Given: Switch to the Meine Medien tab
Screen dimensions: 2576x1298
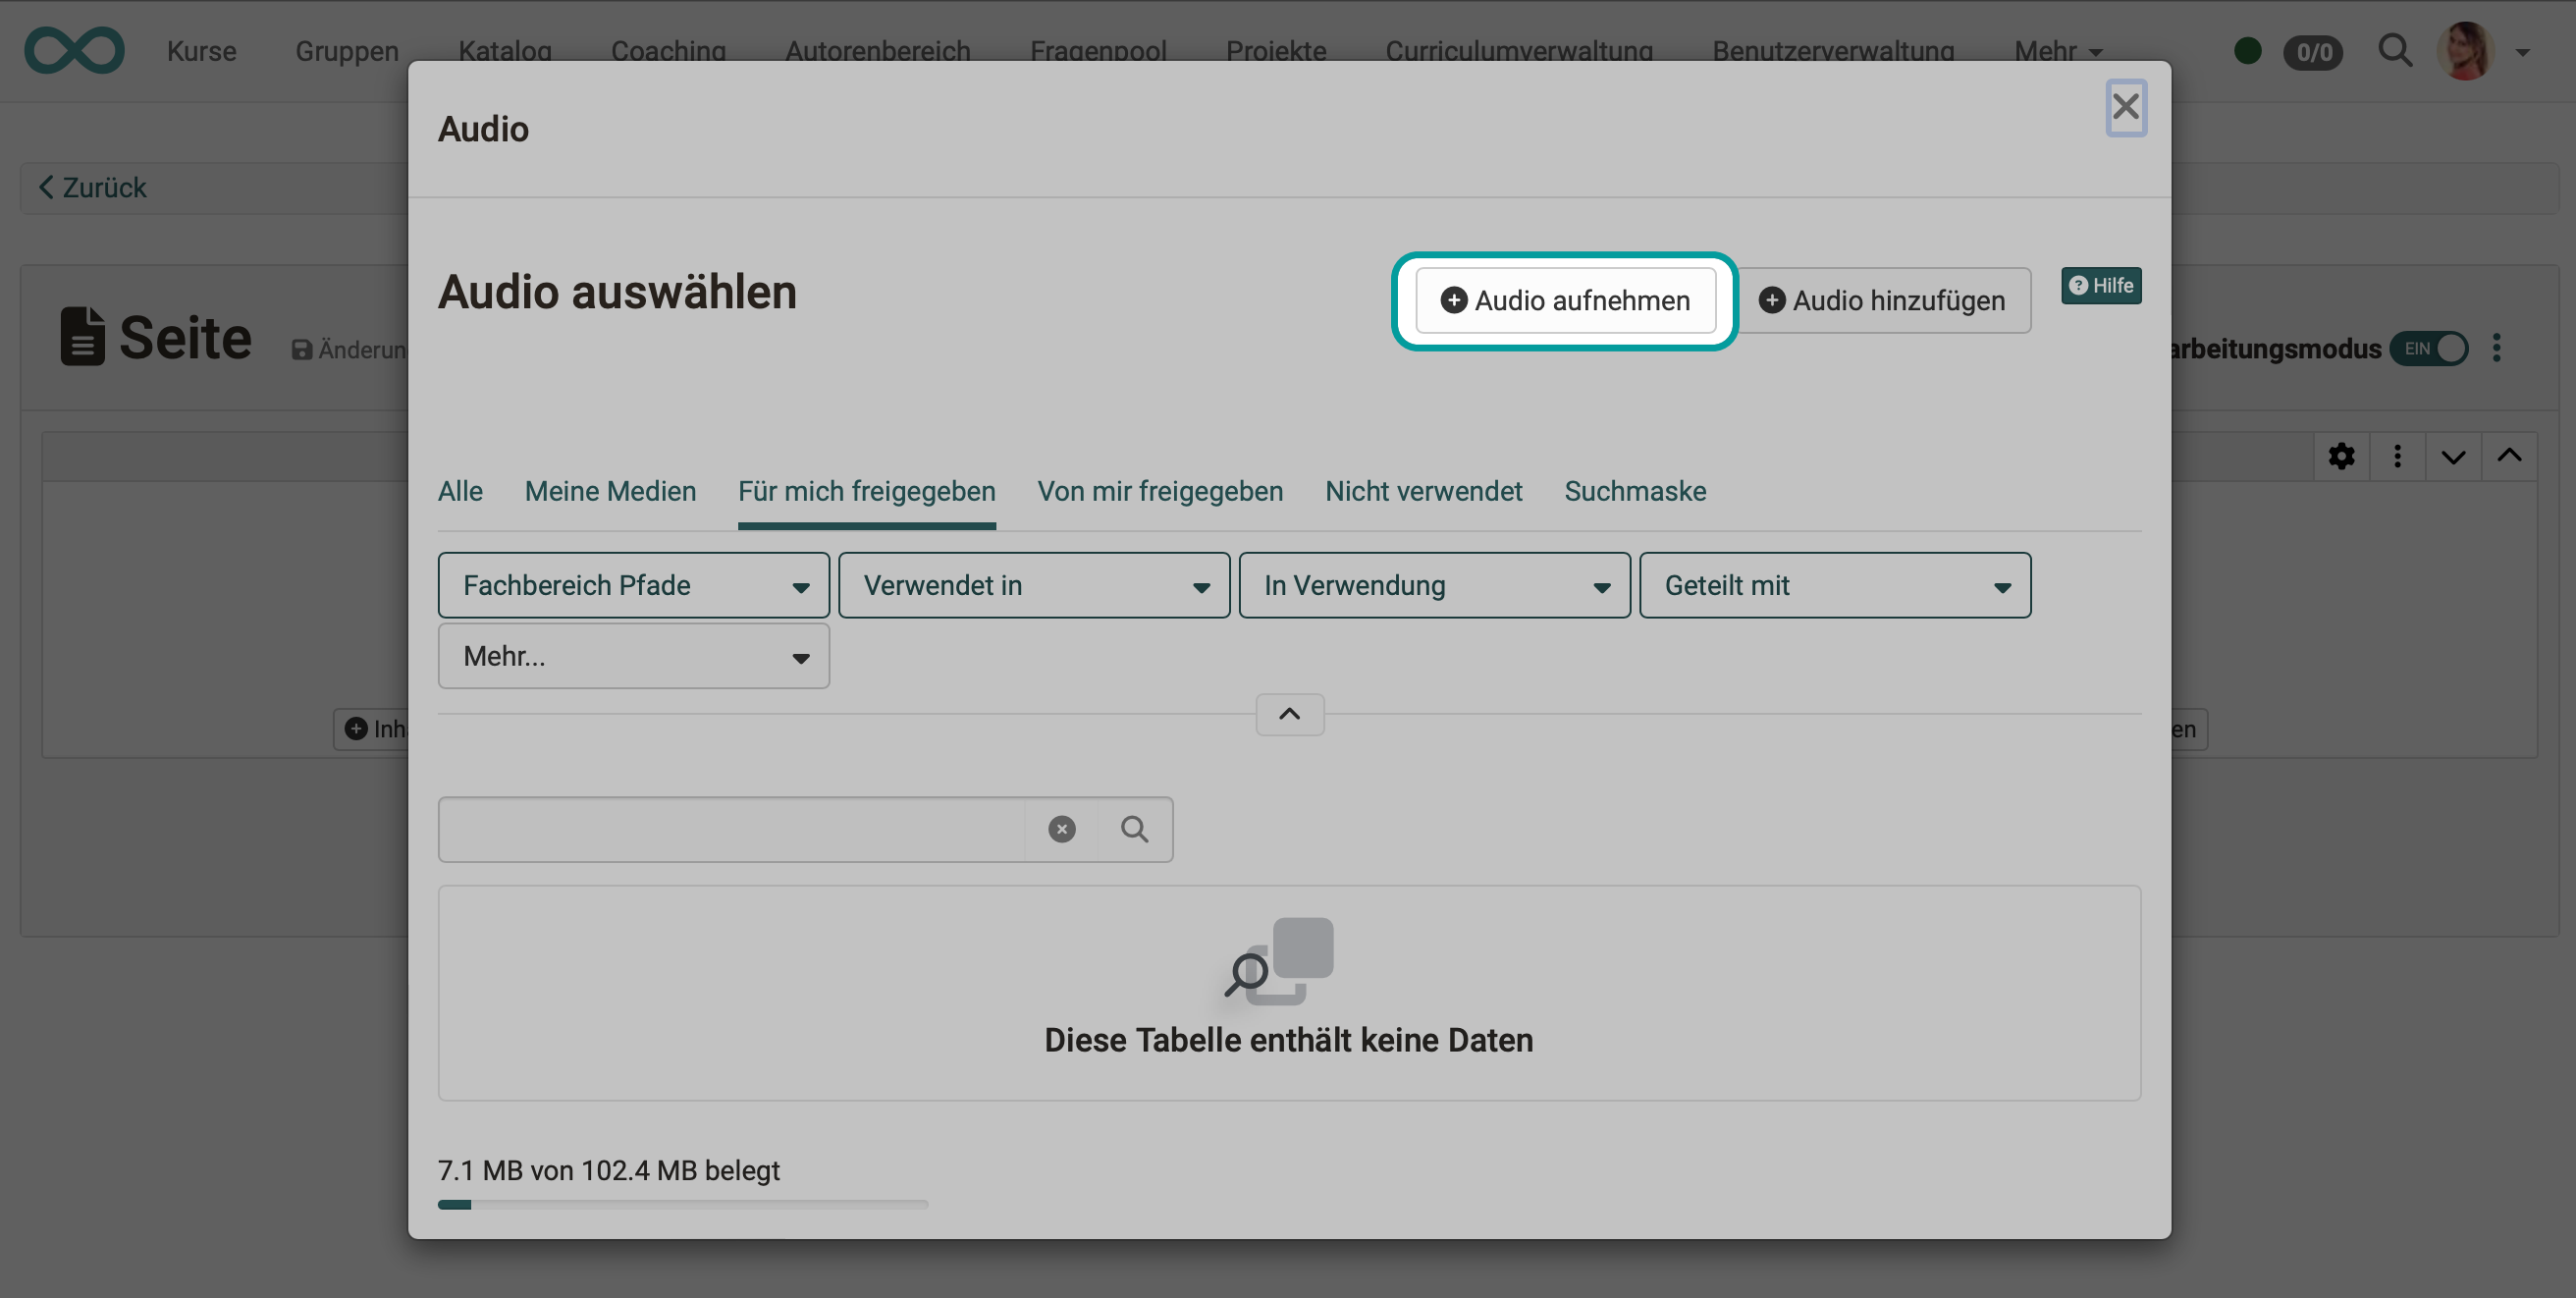Looking at the screenshot, I should click(610, 491).
